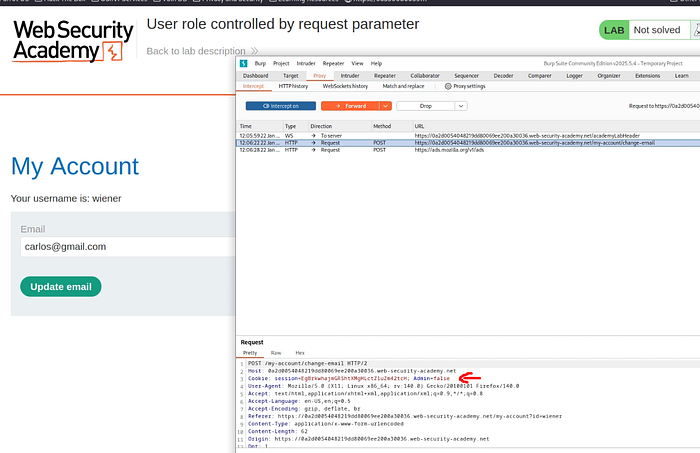The image size is (700, 453).
Task: Select the ads.mozilla.org request row
Action: tap(468, 150)
